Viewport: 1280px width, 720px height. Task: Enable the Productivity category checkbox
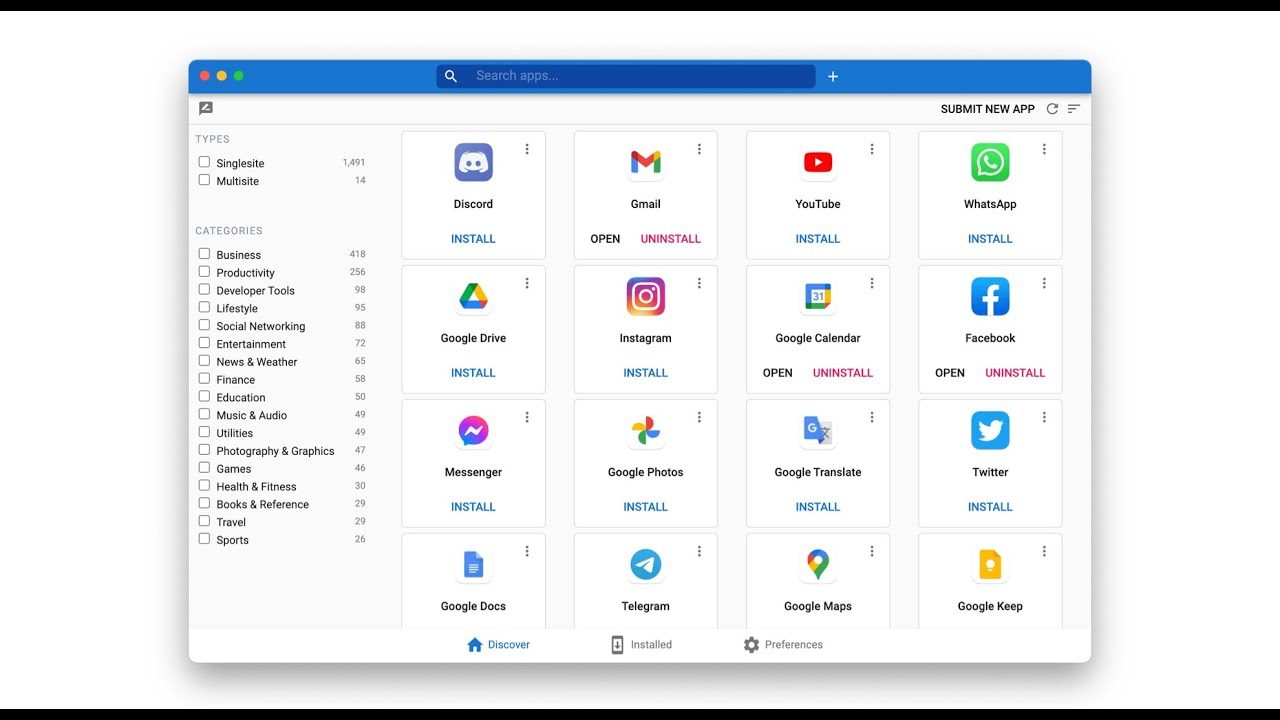pyautogui.click(x=204, y=272)
